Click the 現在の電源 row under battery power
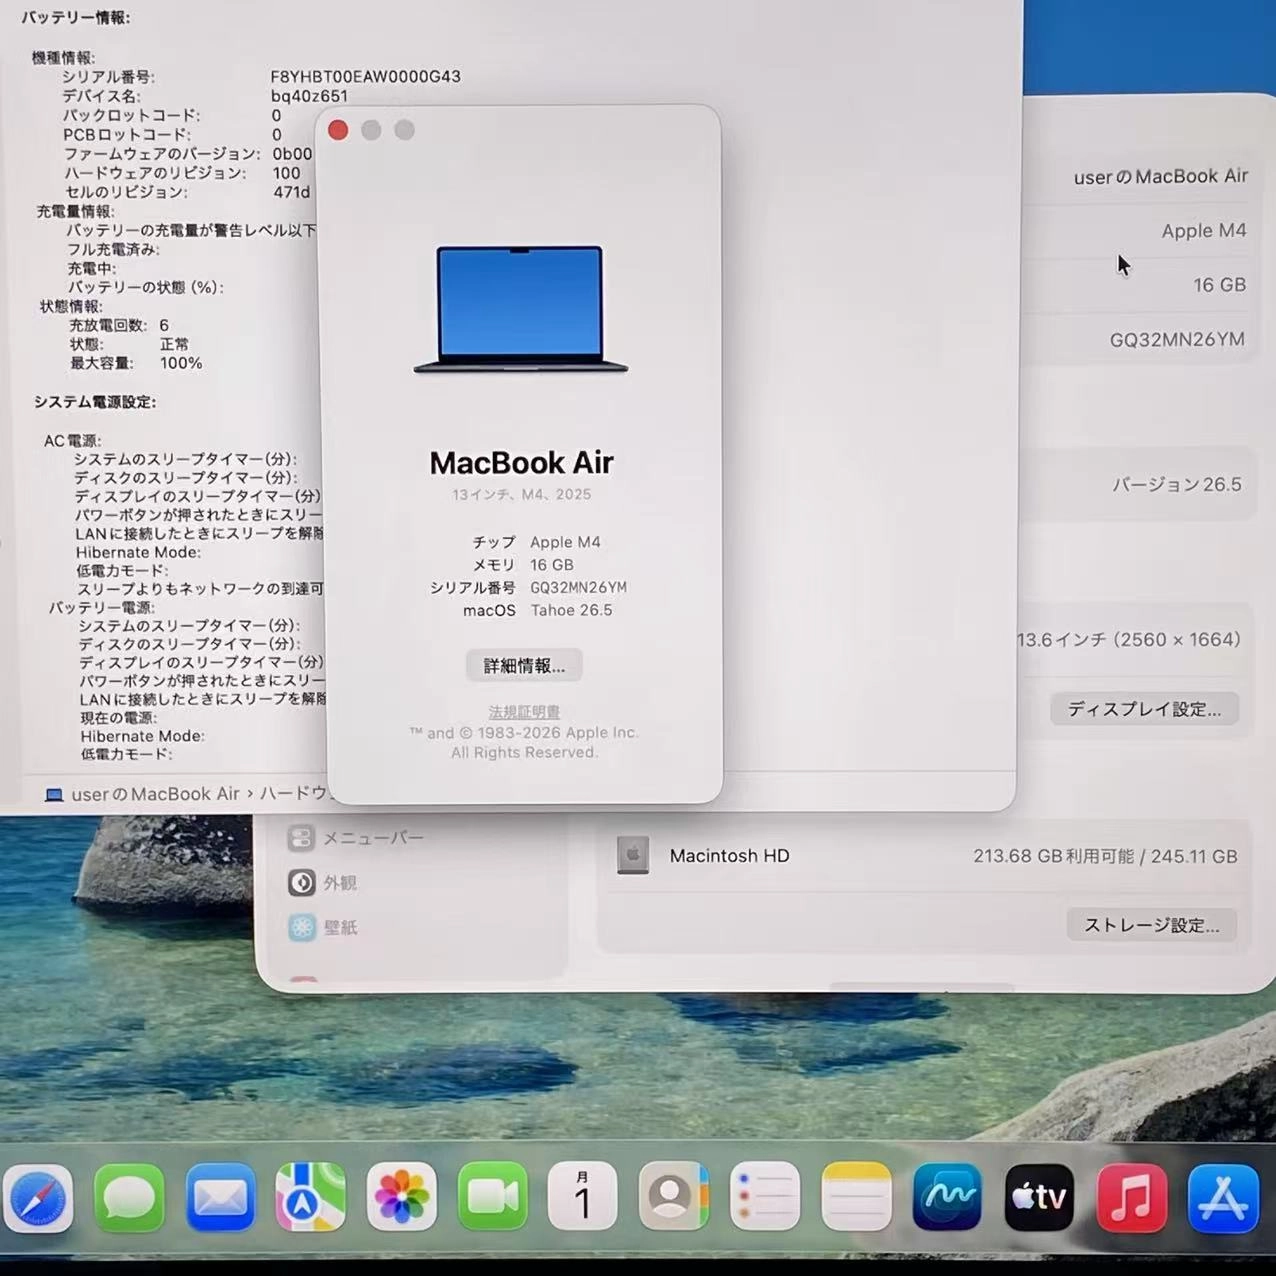The height and width of the screenshot is (1276, 1276). pos(119,718)
